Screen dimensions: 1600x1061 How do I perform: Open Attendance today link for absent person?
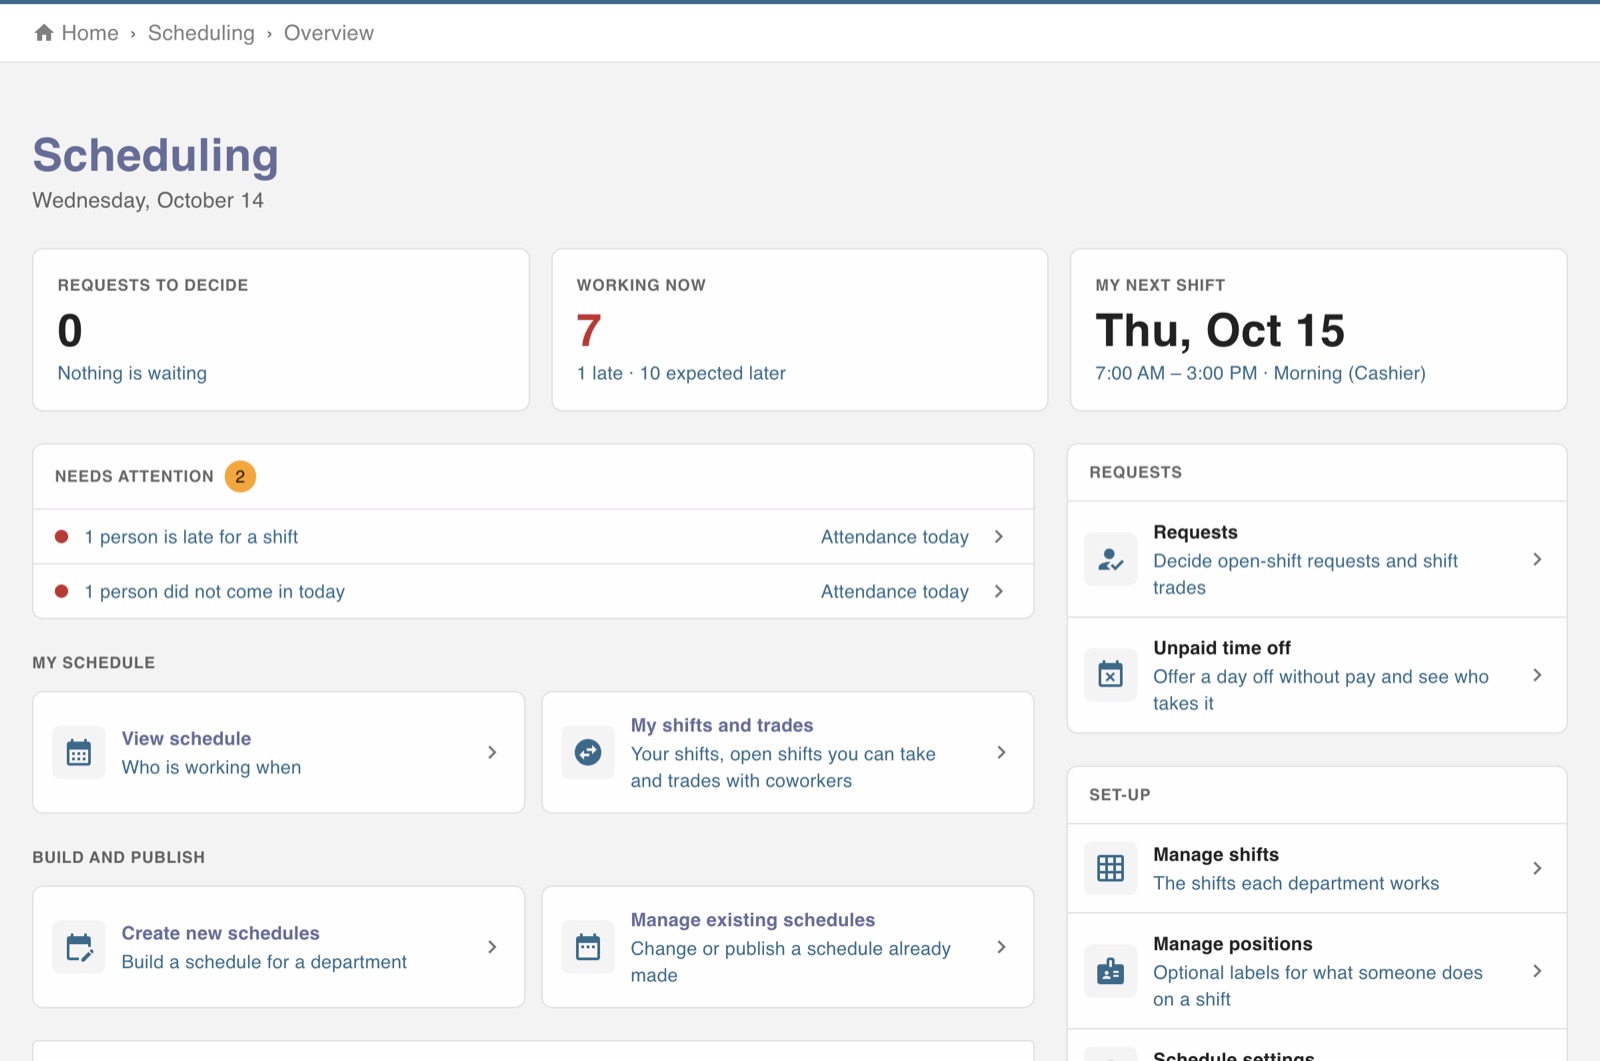pos(895,592)
